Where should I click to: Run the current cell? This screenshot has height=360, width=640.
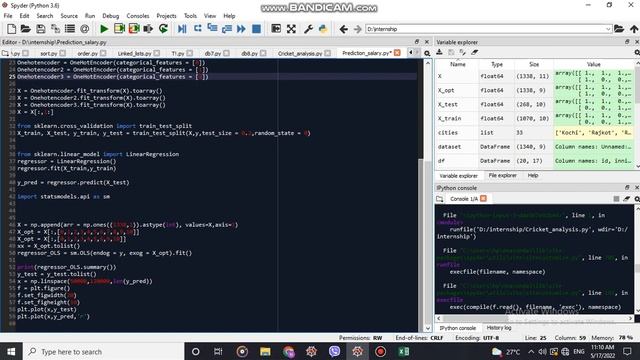click(119, 29)
